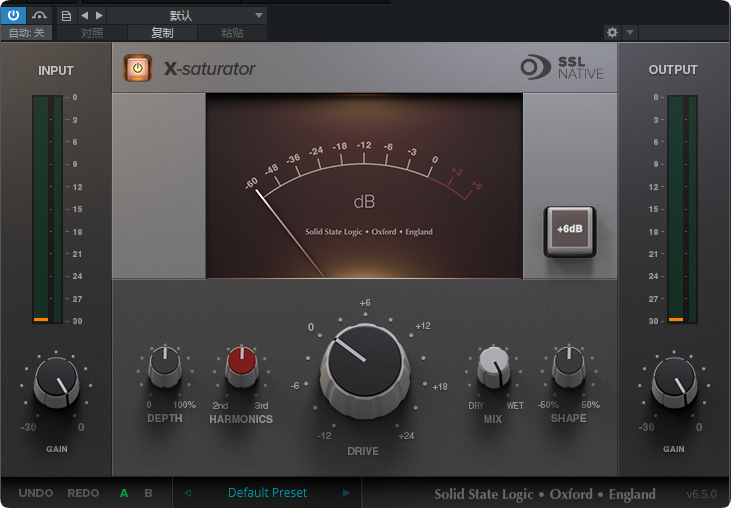The width and height of the screenshot is (731, 508).
Task: Click the red HARMONICS knob
Action: (x=241, y=367)
